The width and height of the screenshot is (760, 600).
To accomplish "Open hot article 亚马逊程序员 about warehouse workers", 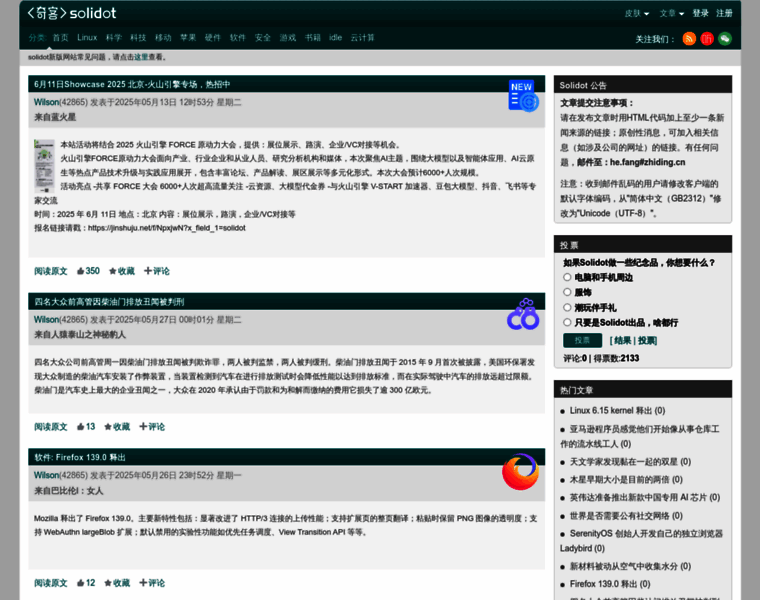I will coord(640,436).
